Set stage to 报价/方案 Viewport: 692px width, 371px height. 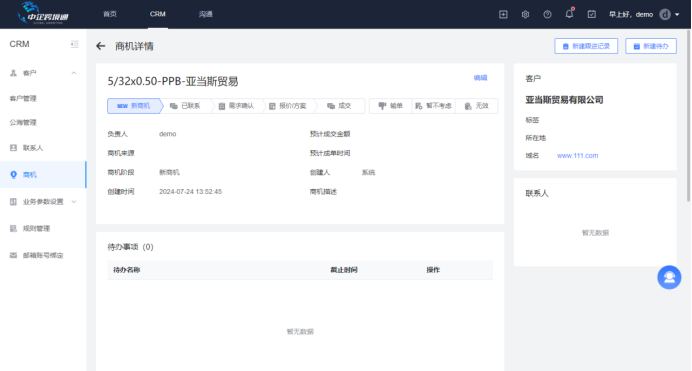click(x=288, y=106)
